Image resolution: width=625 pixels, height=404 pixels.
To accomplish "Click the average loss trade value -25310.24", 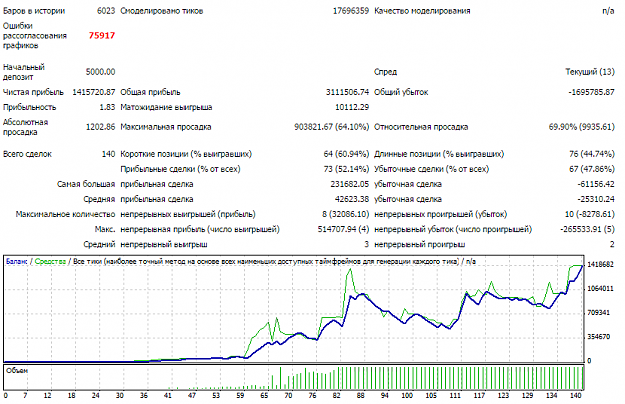I will pyautogui.click(x=596, y=199).
